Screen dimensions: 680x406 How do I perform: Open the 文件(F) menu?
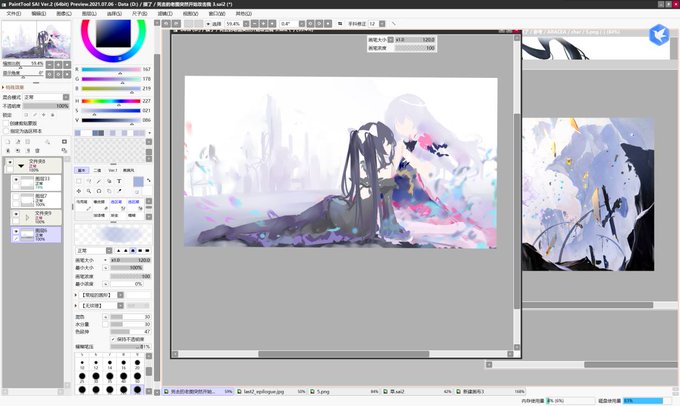[13, 13]
